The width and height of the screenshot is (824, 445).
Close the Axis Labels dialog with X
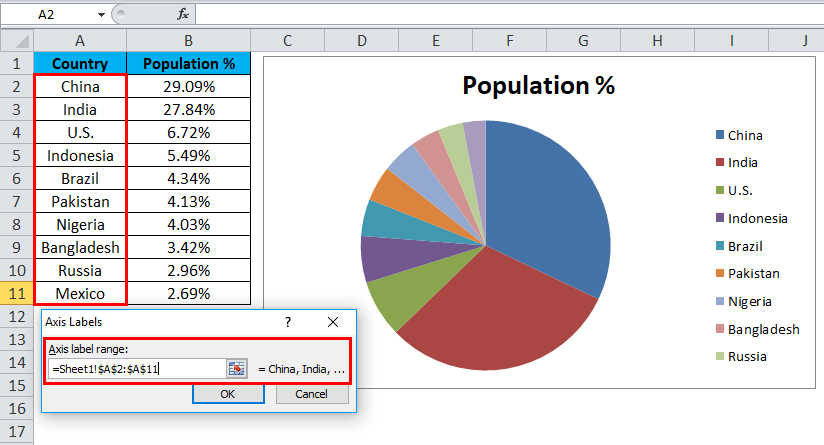(x=333, y=322)
